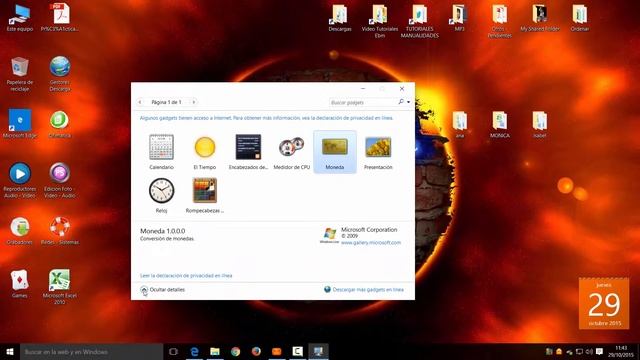The image size is (640, 360).
Task: Collapse details with Ocultar detalles
Action: pyautogui.click(x=162, y=290)
